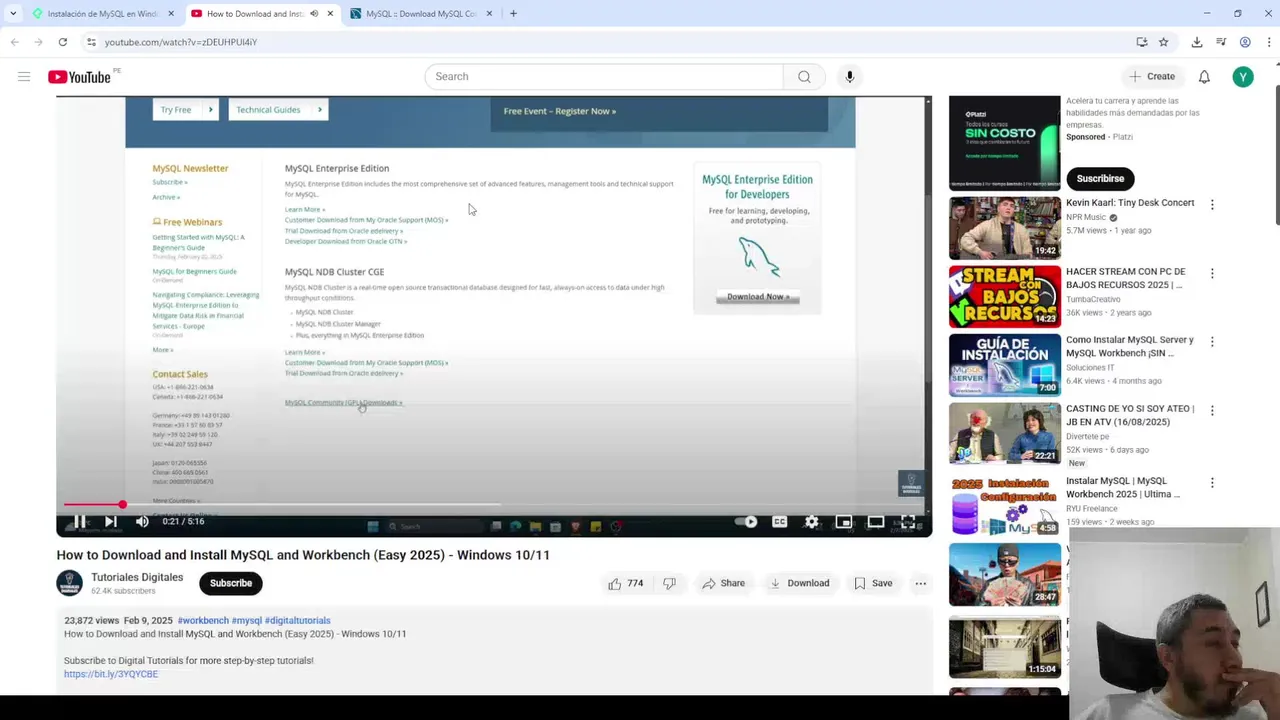Focus the YouTube Search field

(x=604, y=76)
